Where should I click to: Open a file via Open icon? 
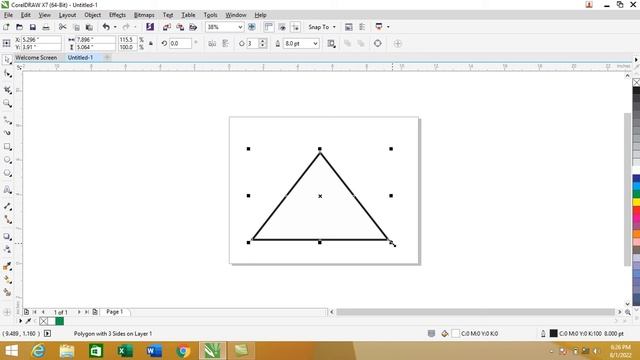tap(19, 27)
